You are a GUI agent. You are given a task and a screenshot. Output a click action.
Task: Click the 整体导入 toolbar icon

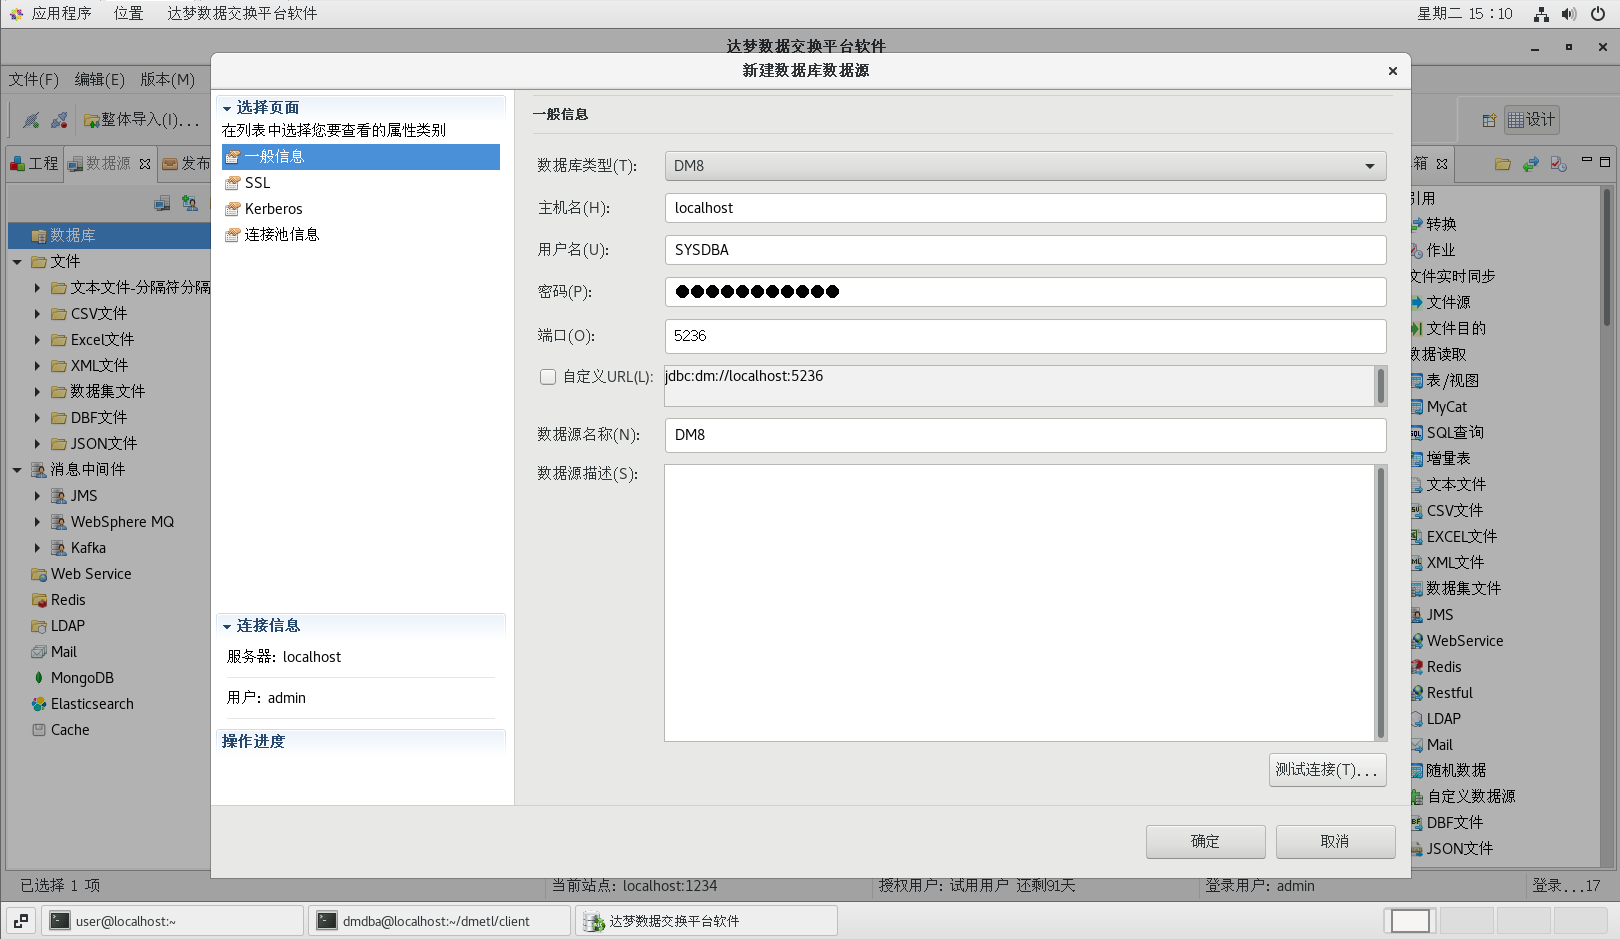point(91,120)
